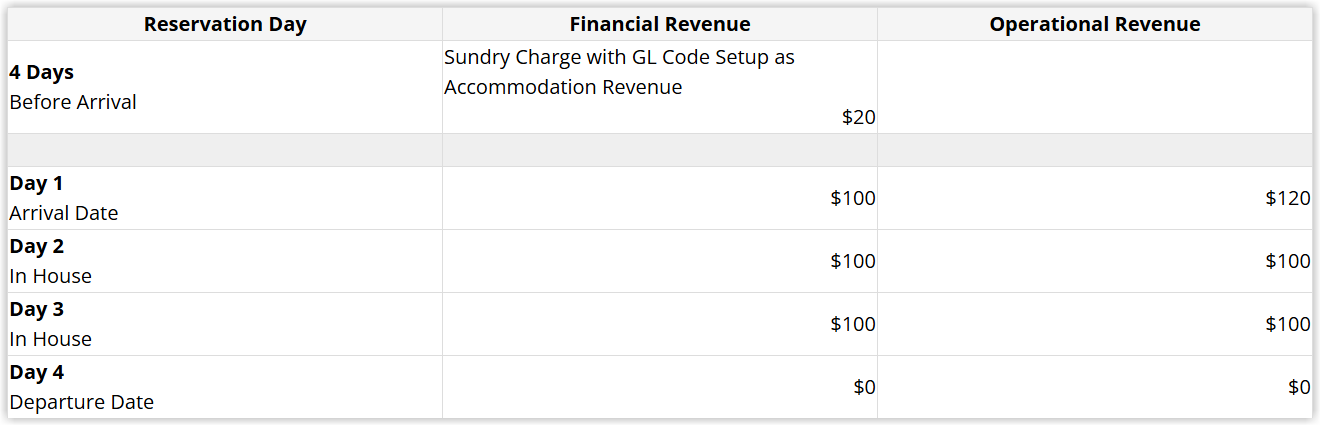Select the 4 Days Before Arrival cell
The height and width of the screenshot is (426, 1321).
(x=225, y=87)
